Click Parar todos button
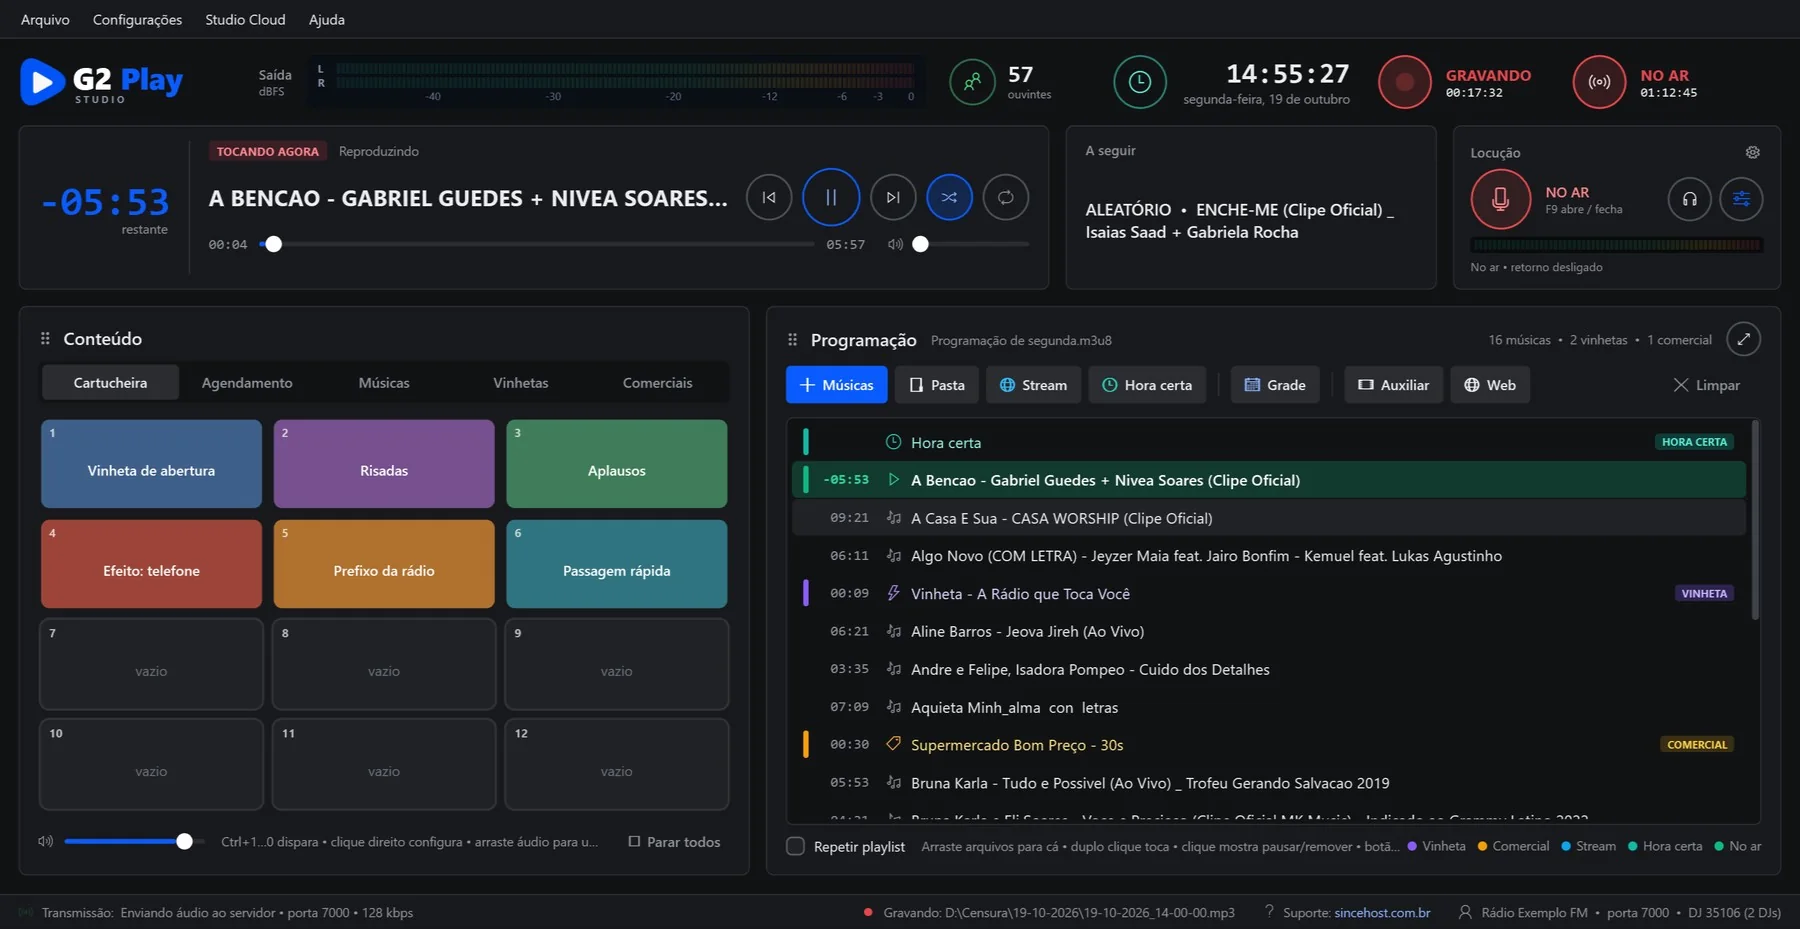 674,842
